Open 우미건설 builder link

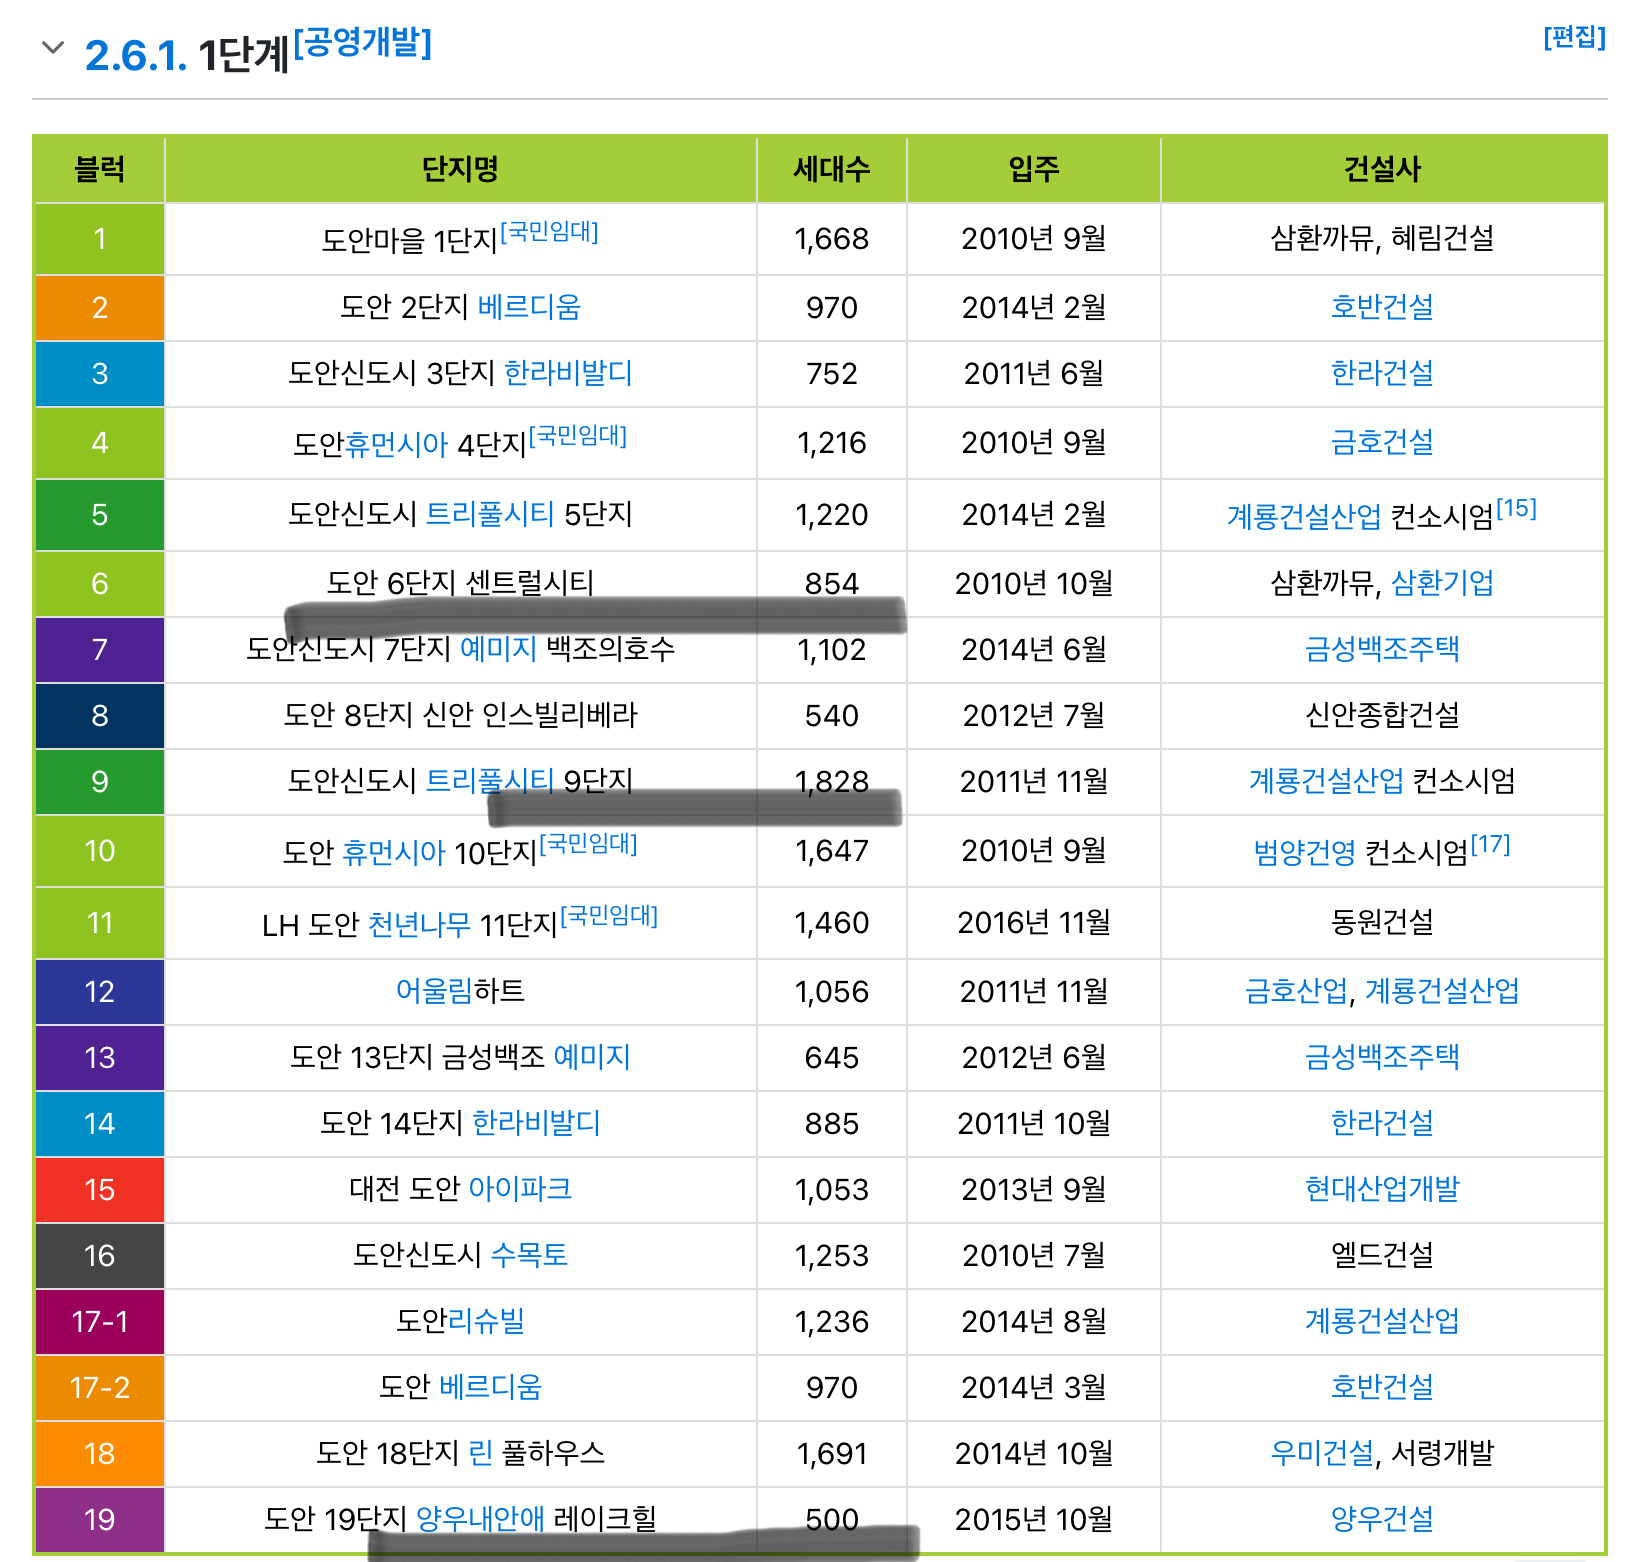coord(1322,1453)
